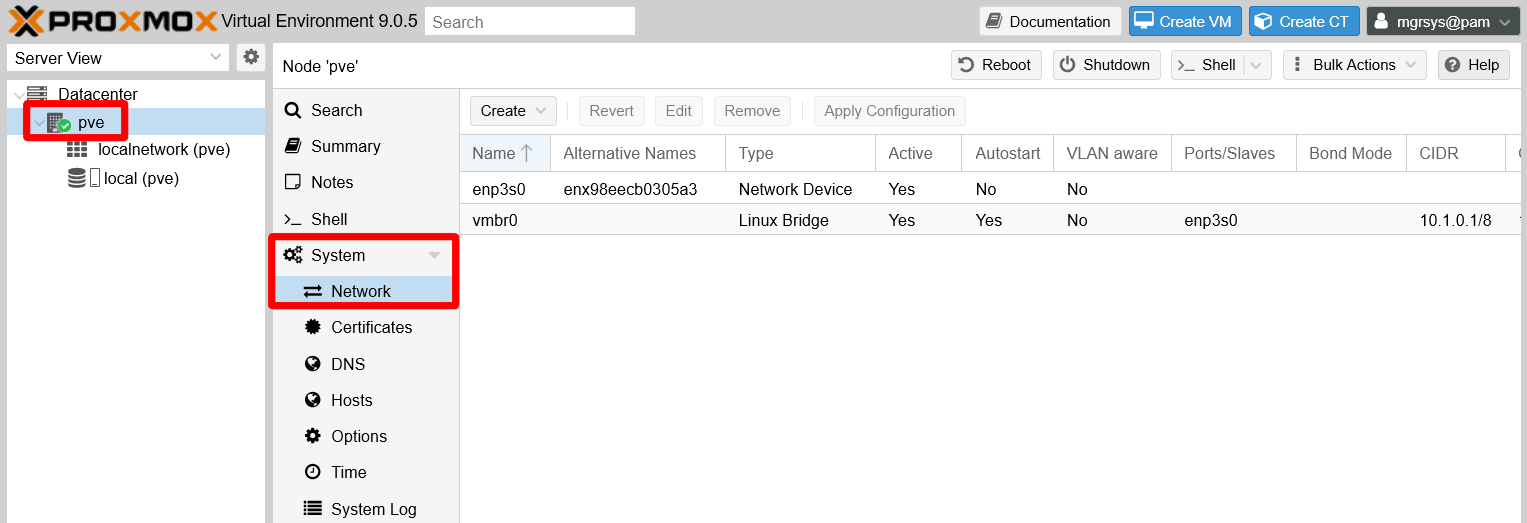
Task: Collapse the System menu section arrow
Action: tap(434, 255)
